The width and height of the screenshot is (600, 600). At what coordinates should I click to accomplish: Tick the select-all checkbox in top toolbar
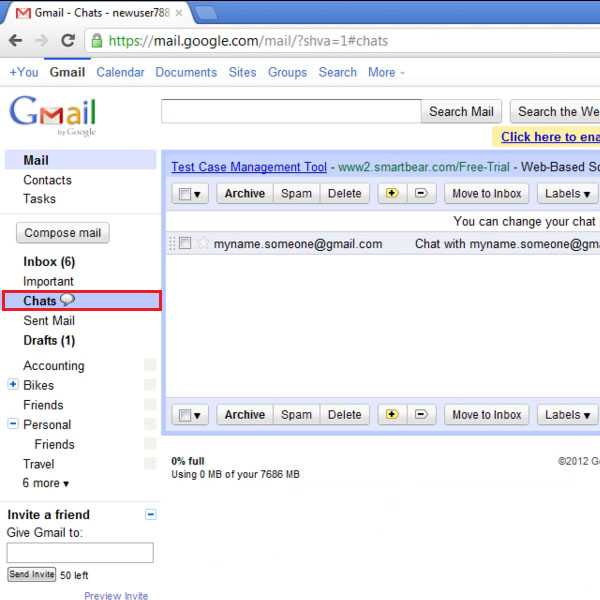click(185, 194)
